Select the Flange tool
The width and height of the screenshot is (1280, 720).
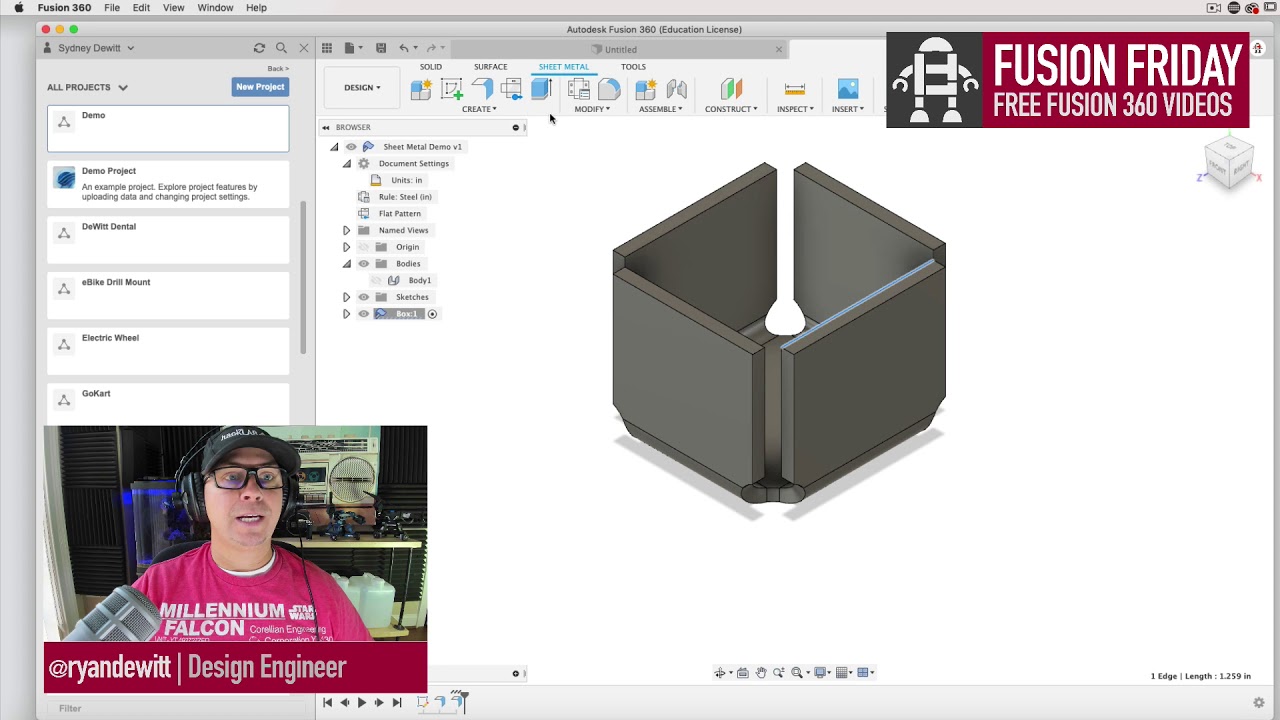(482, 90)
